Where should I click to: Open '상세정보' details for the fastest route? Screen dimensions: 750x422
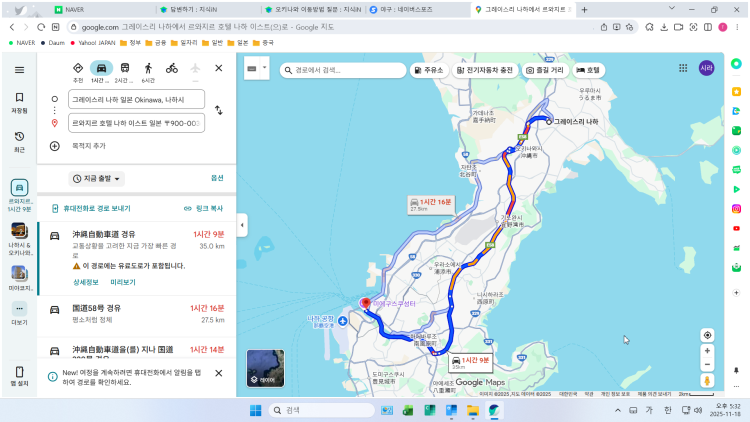point(88,282)
